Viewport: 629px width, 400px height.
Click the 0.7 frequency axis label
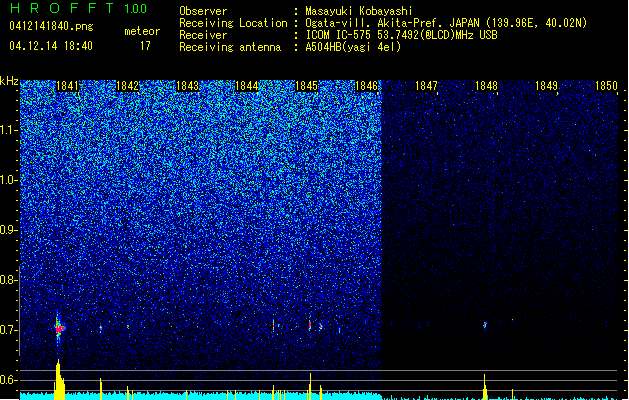click(x=9, y=330)
